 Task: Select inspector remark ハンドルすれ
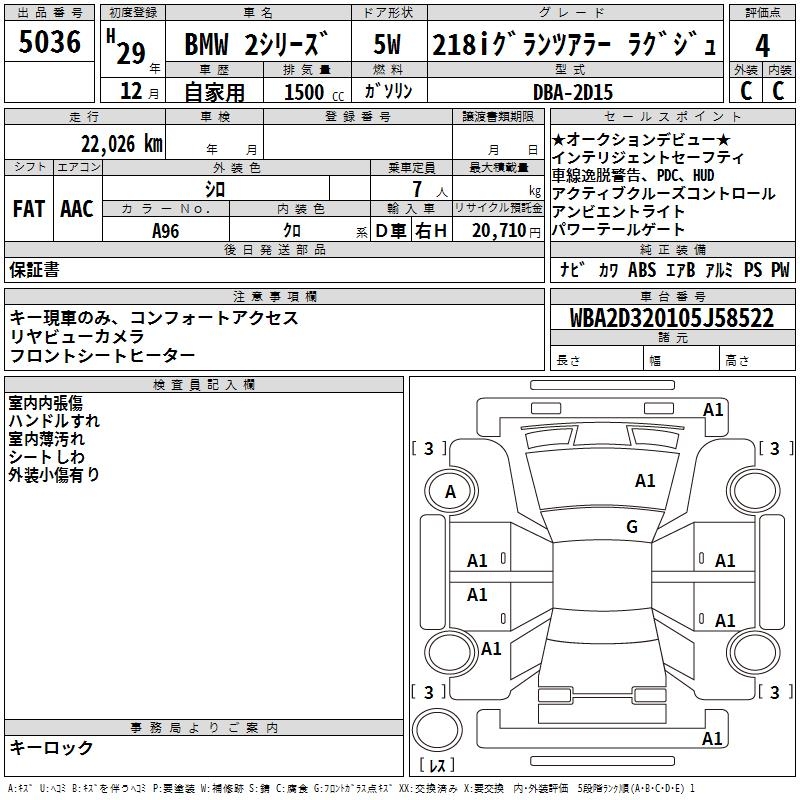pyautogui.click(x=54, y=421)
